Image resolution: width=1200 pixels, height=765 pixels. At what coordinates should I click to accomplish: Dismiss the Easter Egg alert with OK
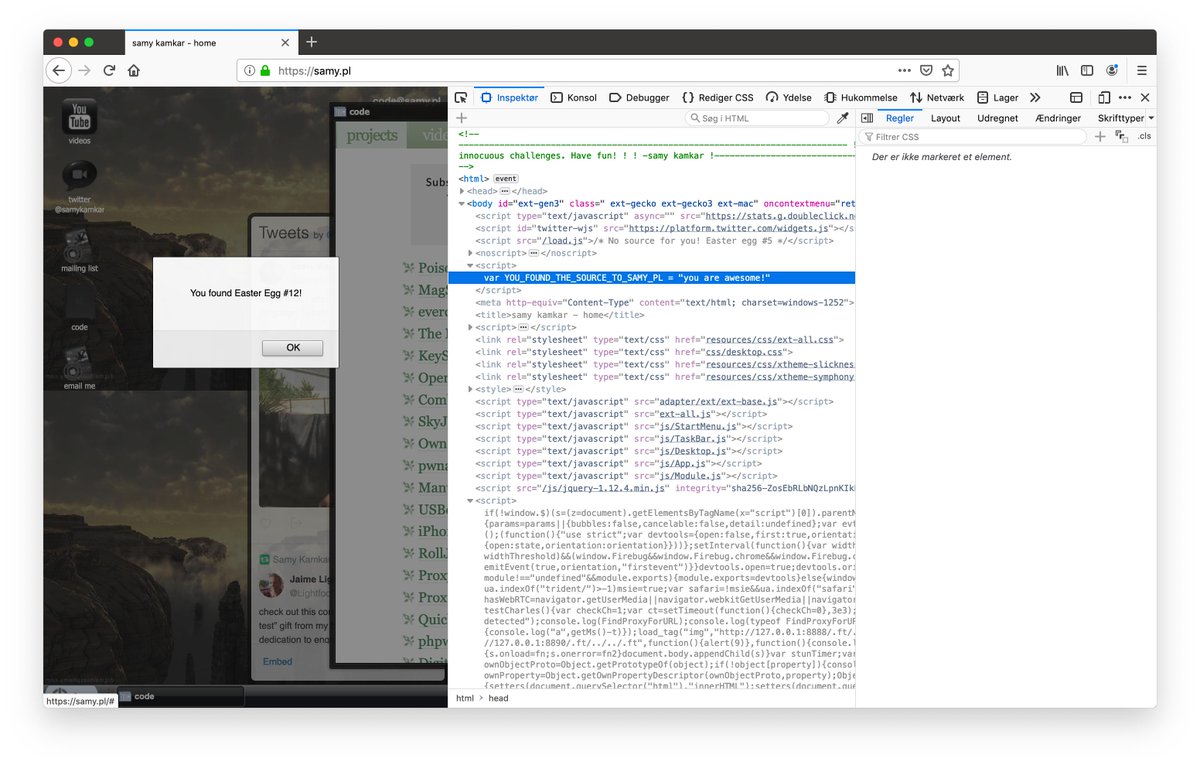292,348
